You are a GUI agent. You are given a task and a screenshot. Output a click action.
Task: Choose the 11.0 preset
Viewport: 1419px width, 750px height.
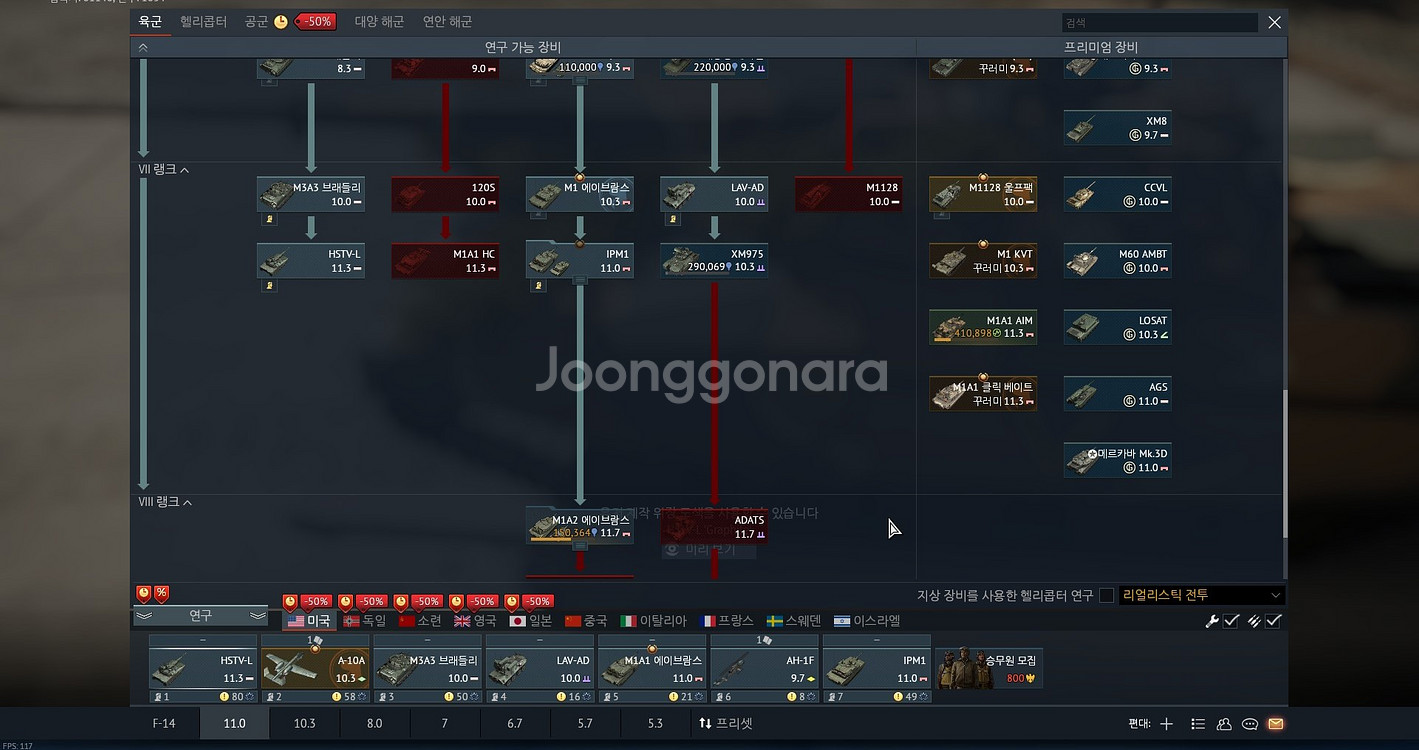234,723
